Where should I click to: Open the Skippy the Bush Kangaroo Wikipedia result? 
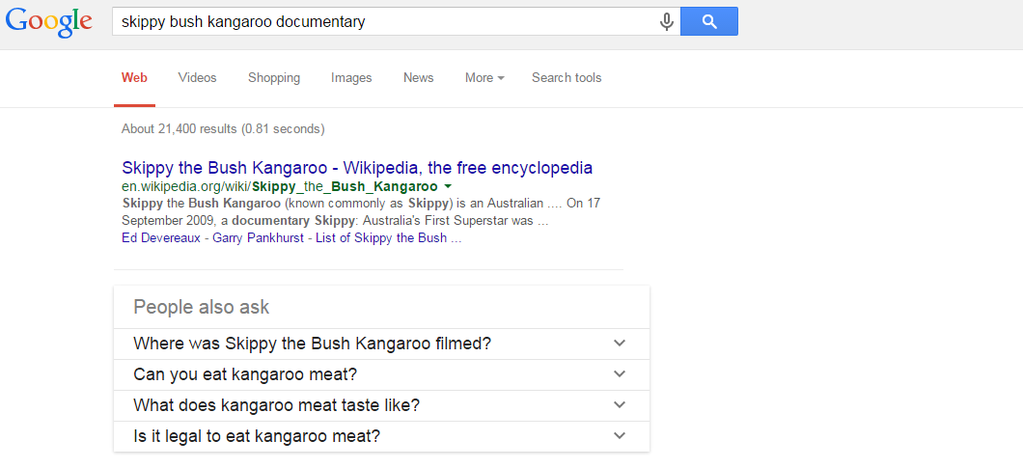(357, 168)
